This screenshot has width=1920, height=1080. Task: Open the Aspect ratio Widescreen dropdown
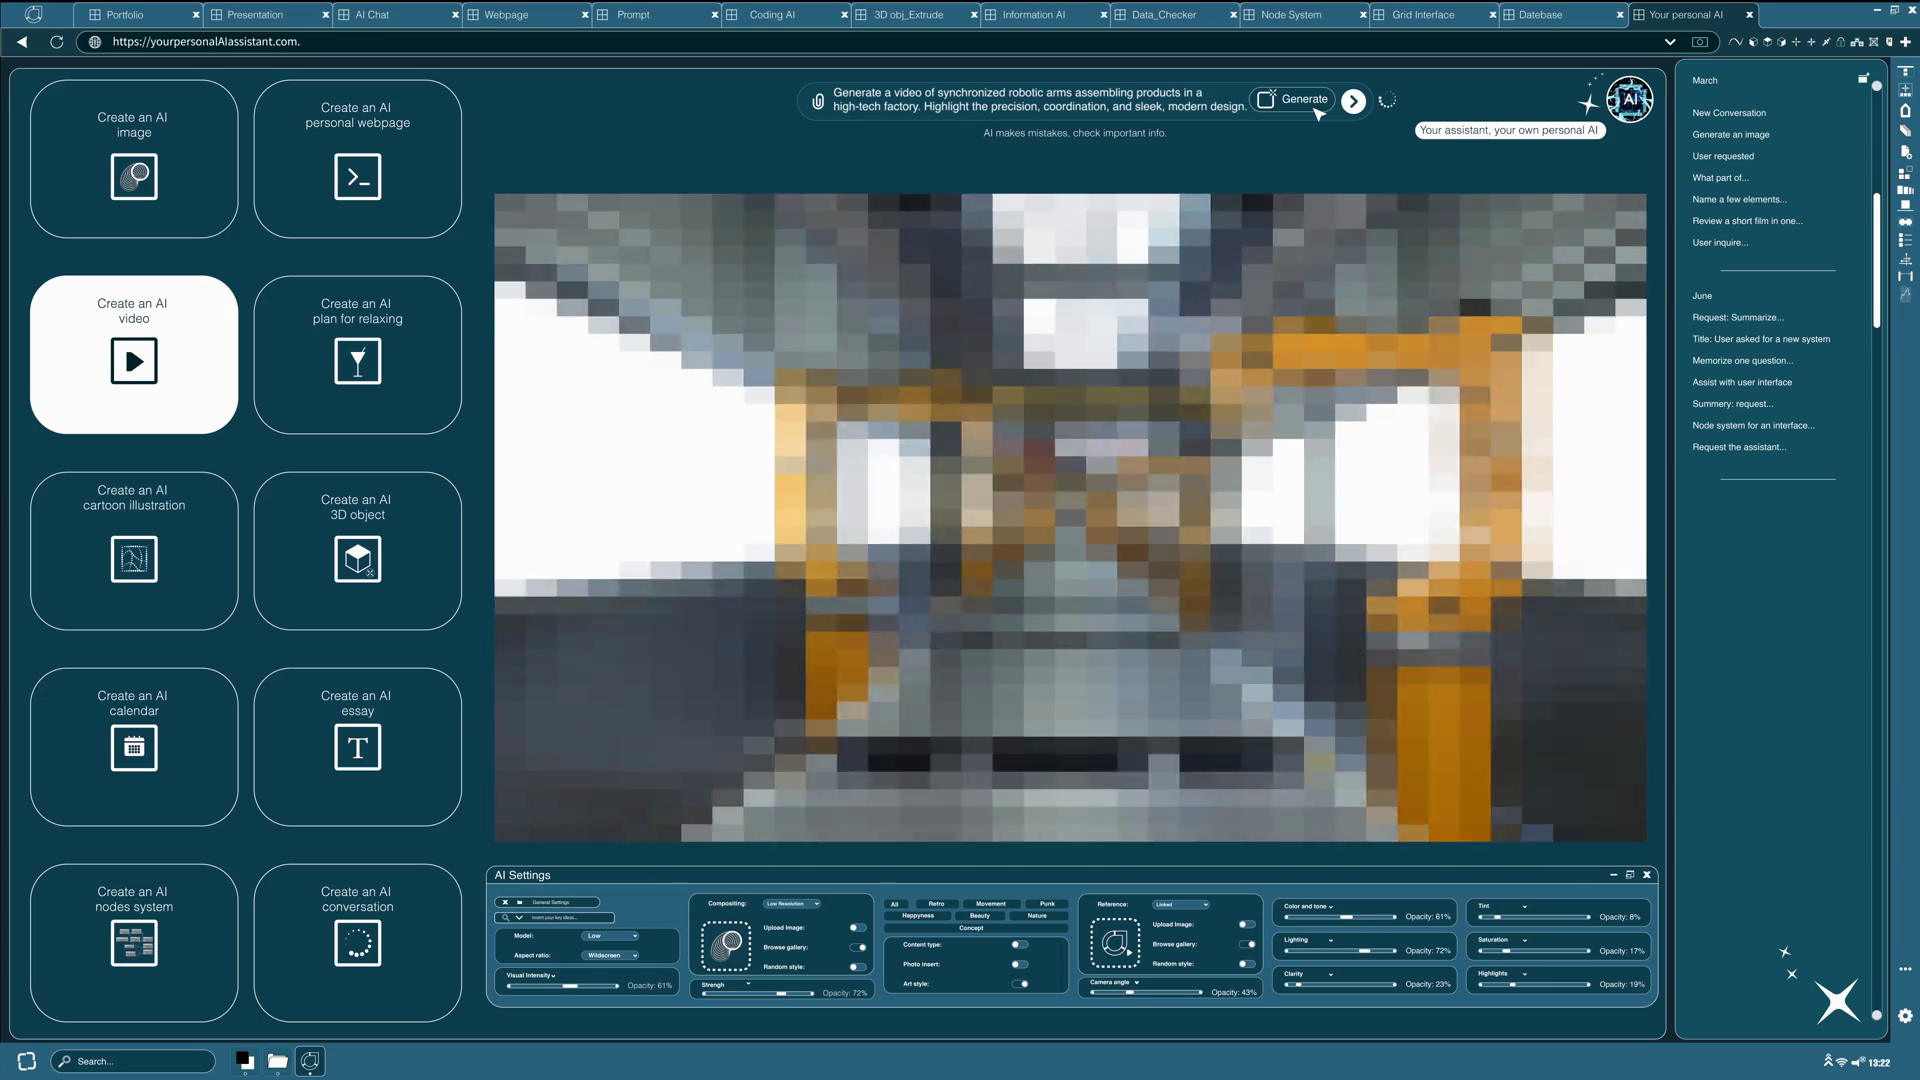tap(611, 956)
